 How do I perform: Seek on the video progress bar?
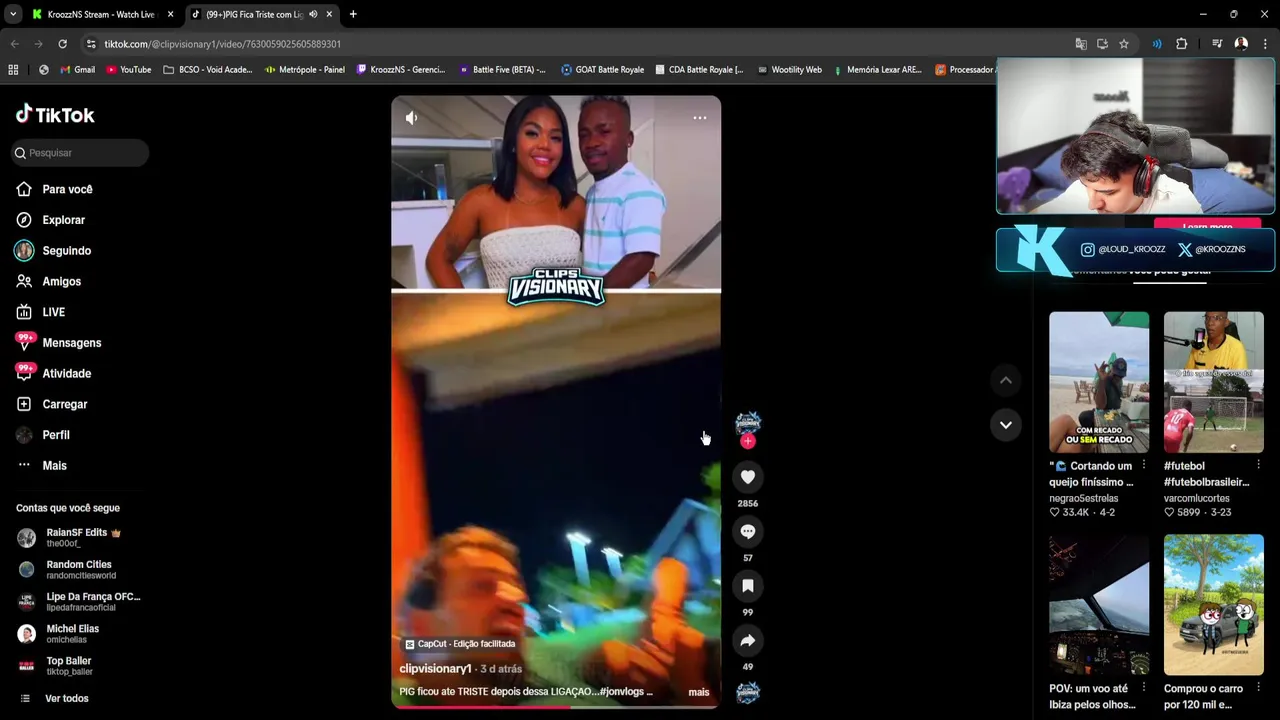point(556,707)
